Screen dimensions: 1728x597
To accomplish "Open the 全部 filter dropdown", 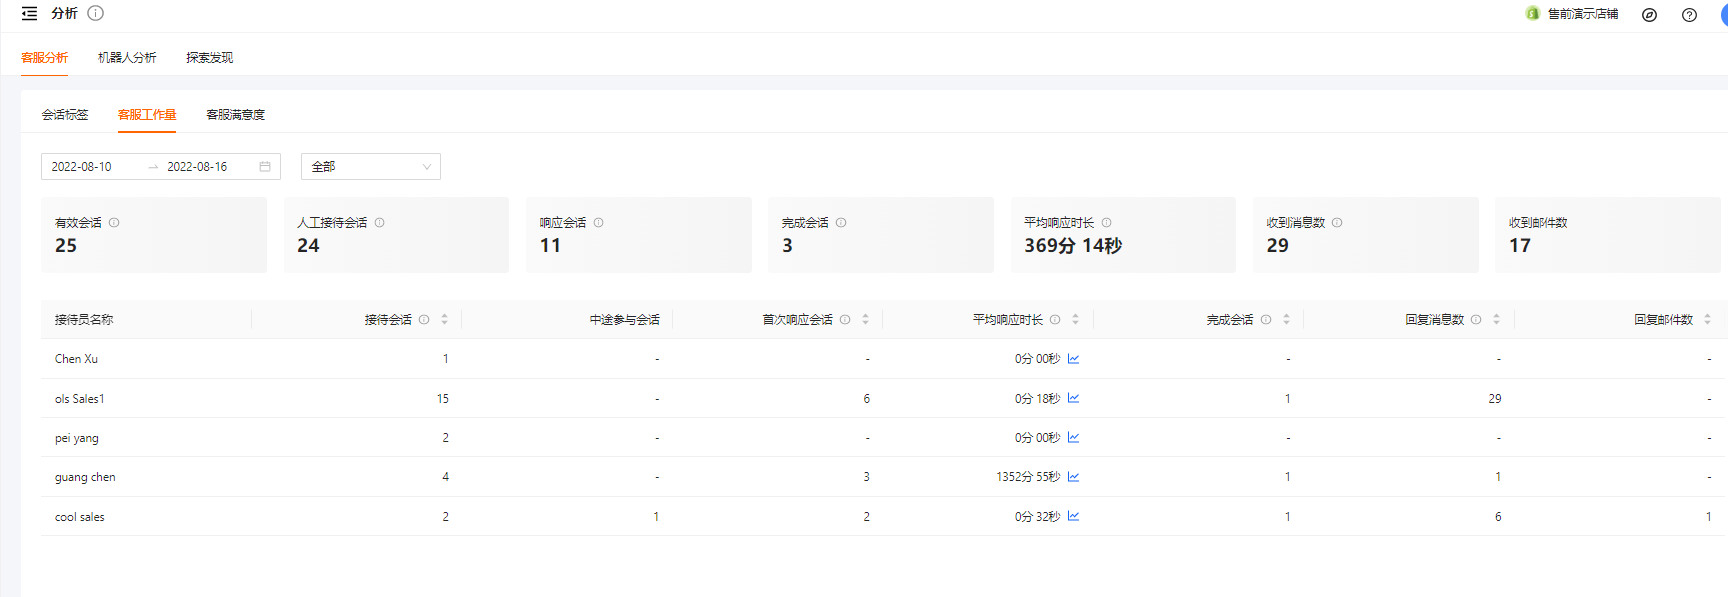I will tap(371, 167).
